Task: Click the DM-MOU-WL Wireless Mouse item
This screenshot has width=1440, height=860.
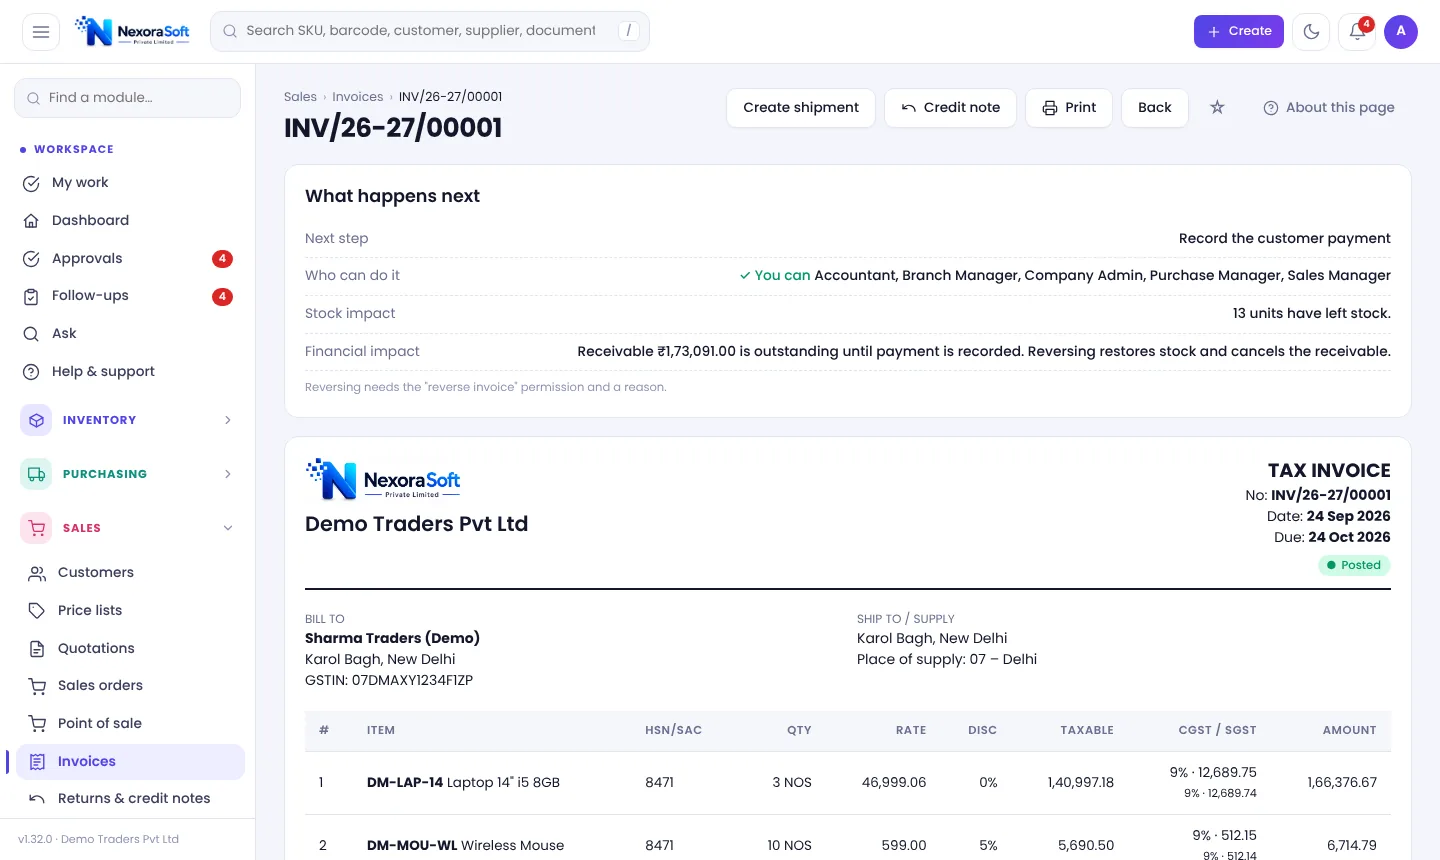Action: click(x=465, y=846)
